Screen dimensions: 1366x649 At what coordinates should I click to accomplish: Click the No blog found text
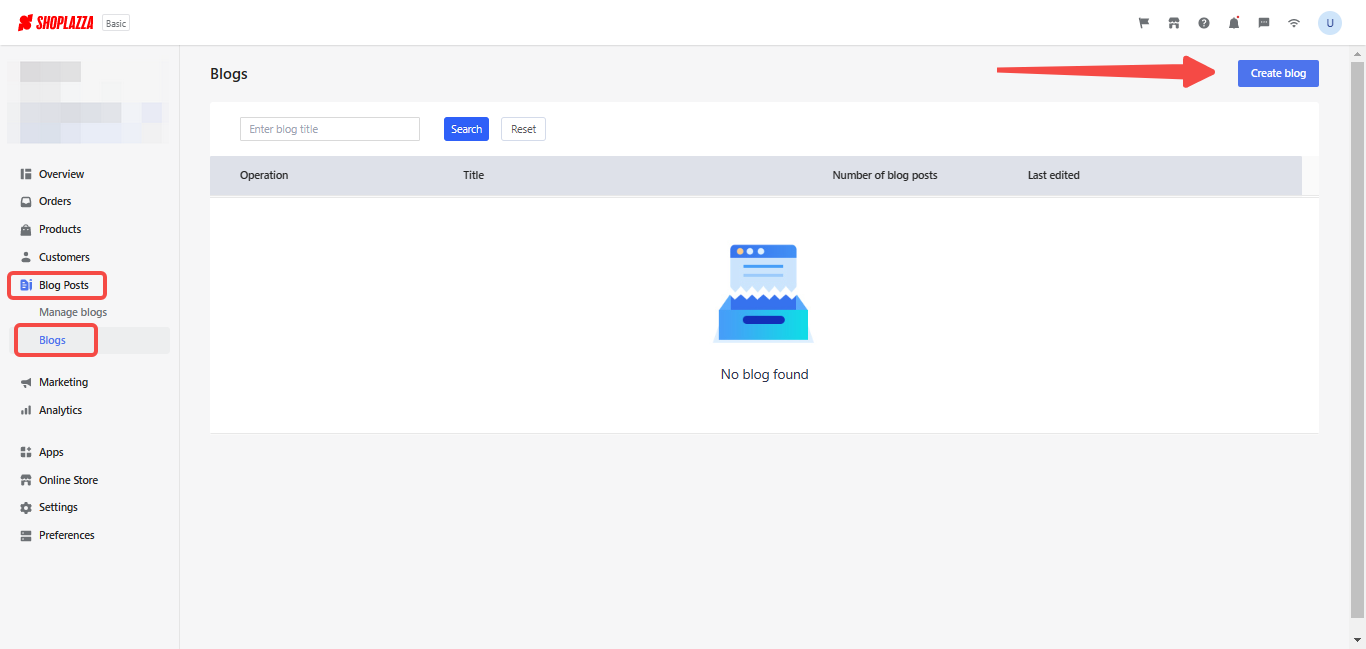click(x=764, y=374)
